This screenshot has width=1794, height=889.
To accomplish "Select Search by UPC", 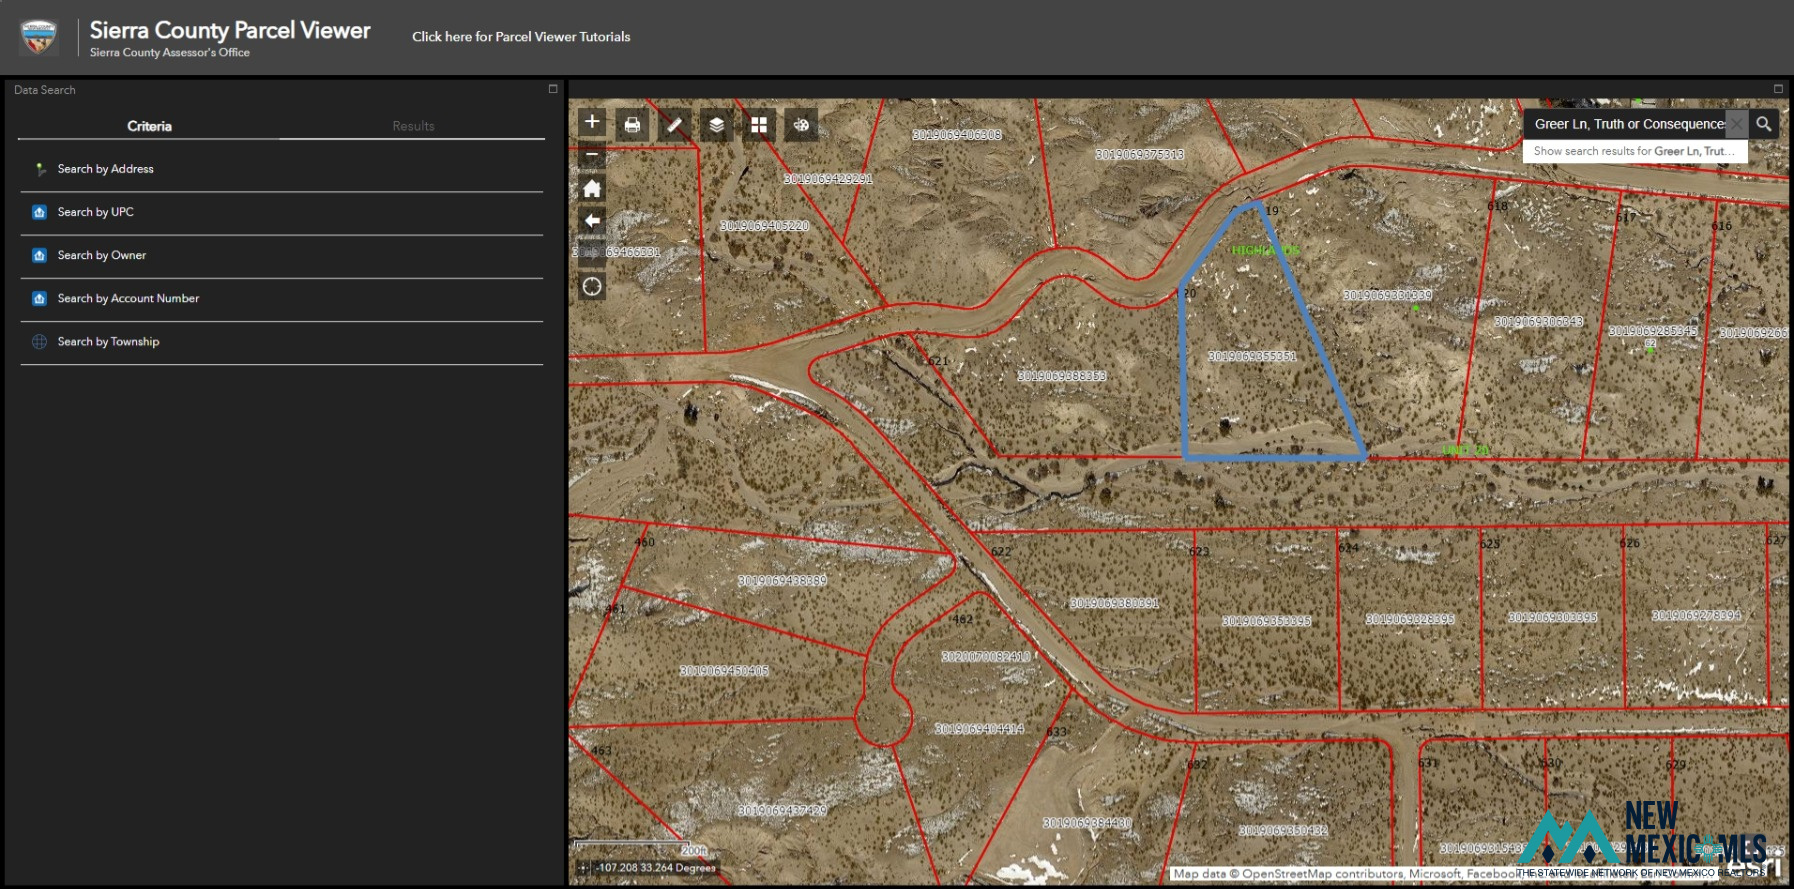I will 281,212.
